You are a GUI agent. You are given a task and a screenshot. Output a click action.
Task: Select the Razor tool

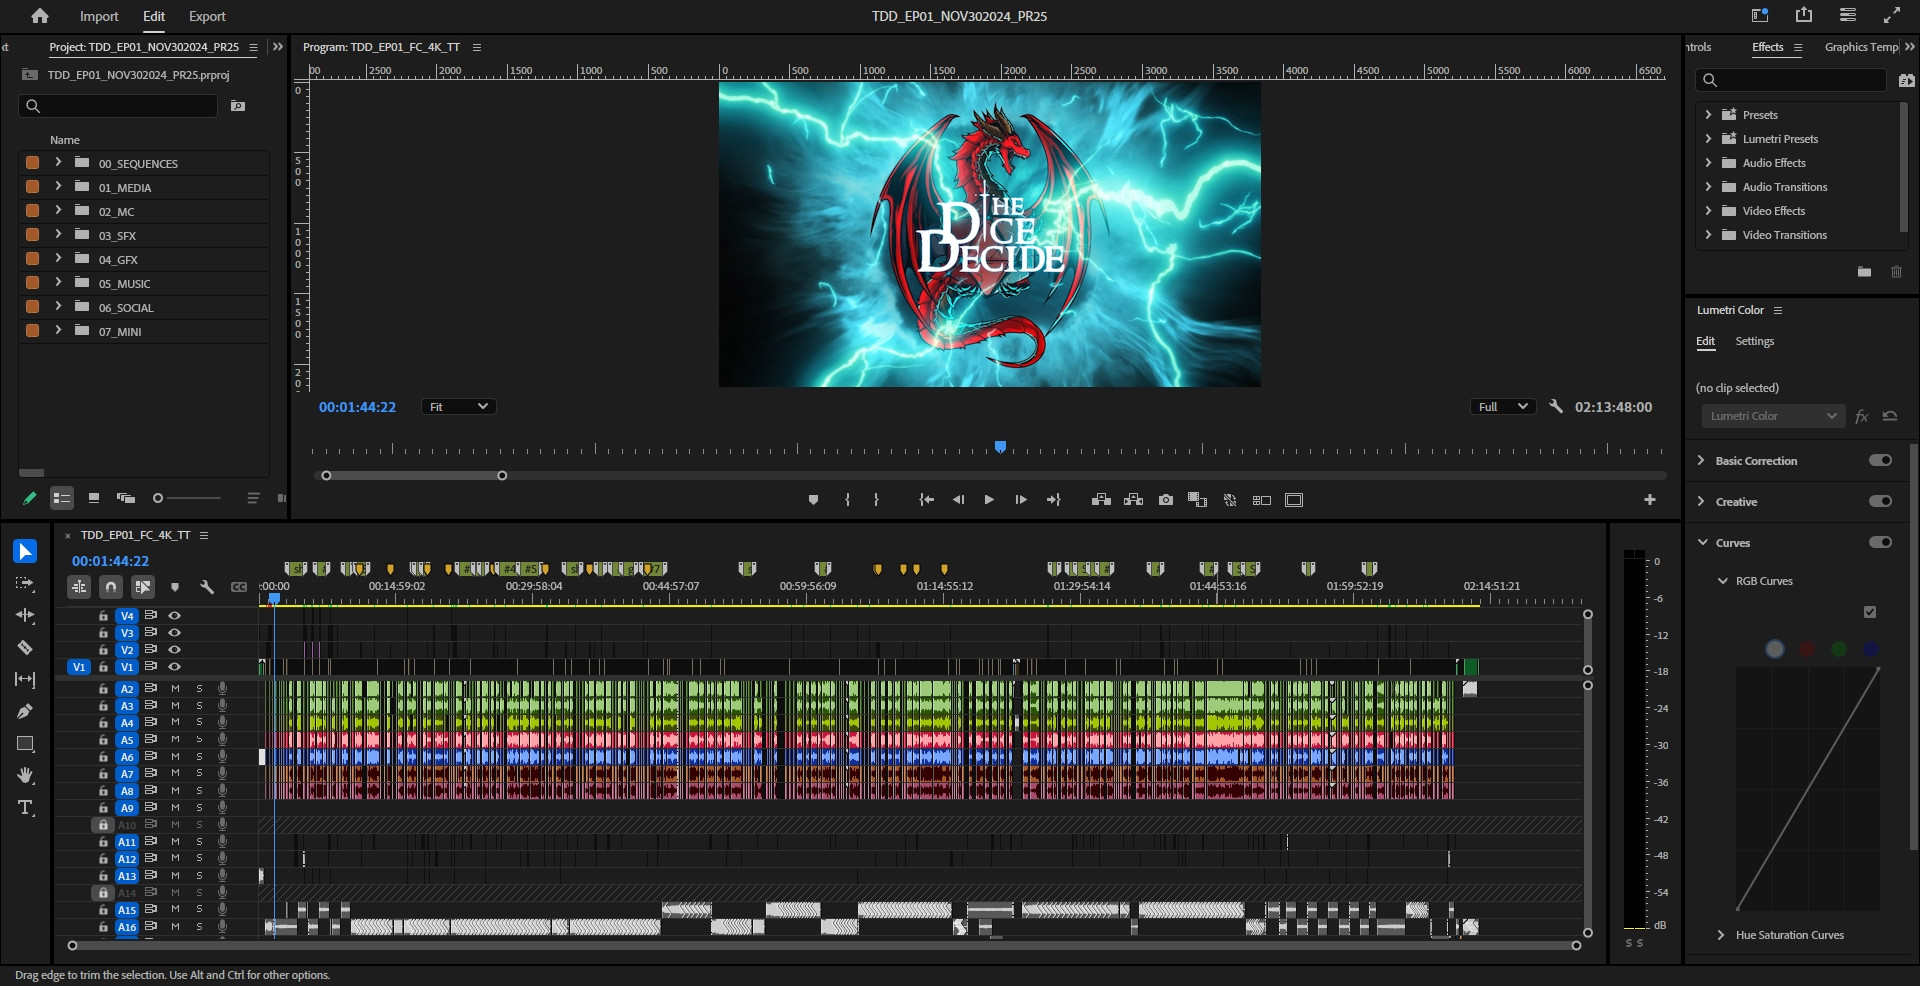pos(26,647)
